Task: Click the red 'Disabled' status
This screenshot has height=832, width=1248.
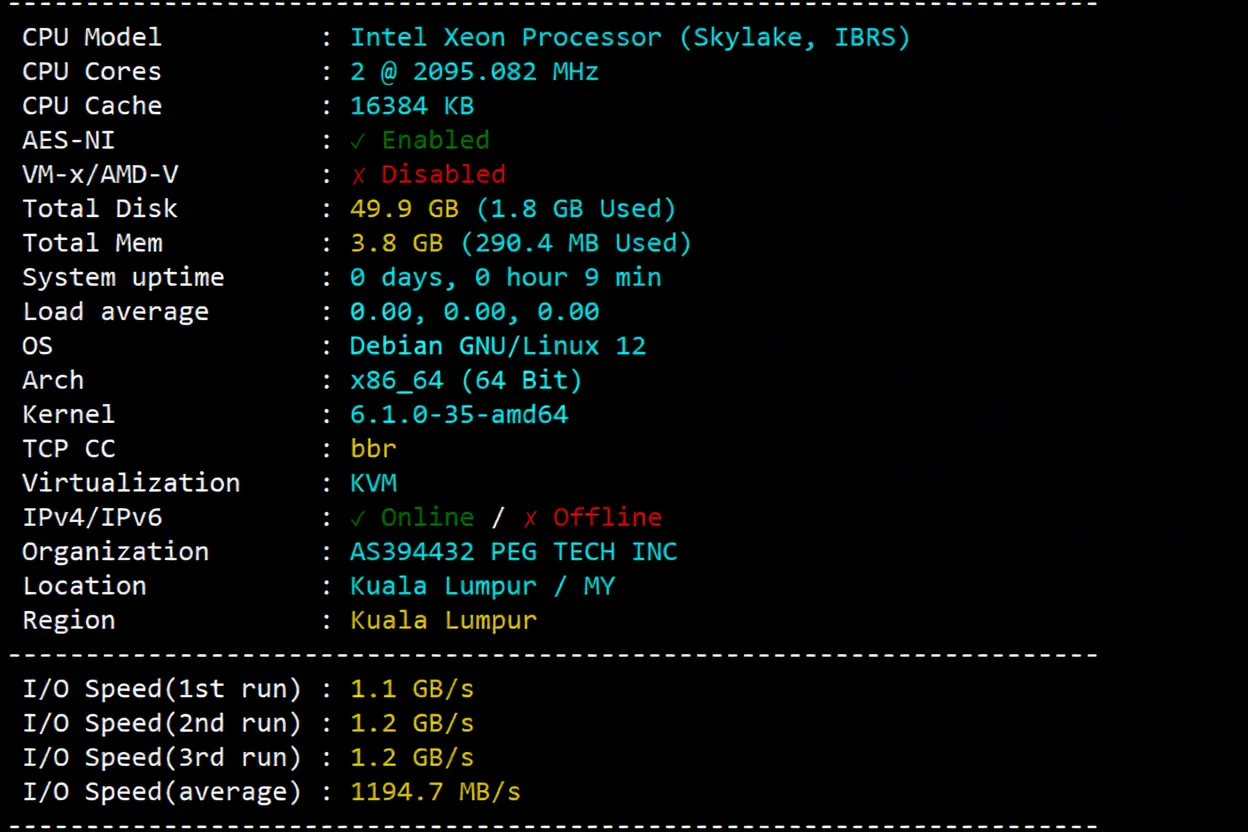Action: 443,175
